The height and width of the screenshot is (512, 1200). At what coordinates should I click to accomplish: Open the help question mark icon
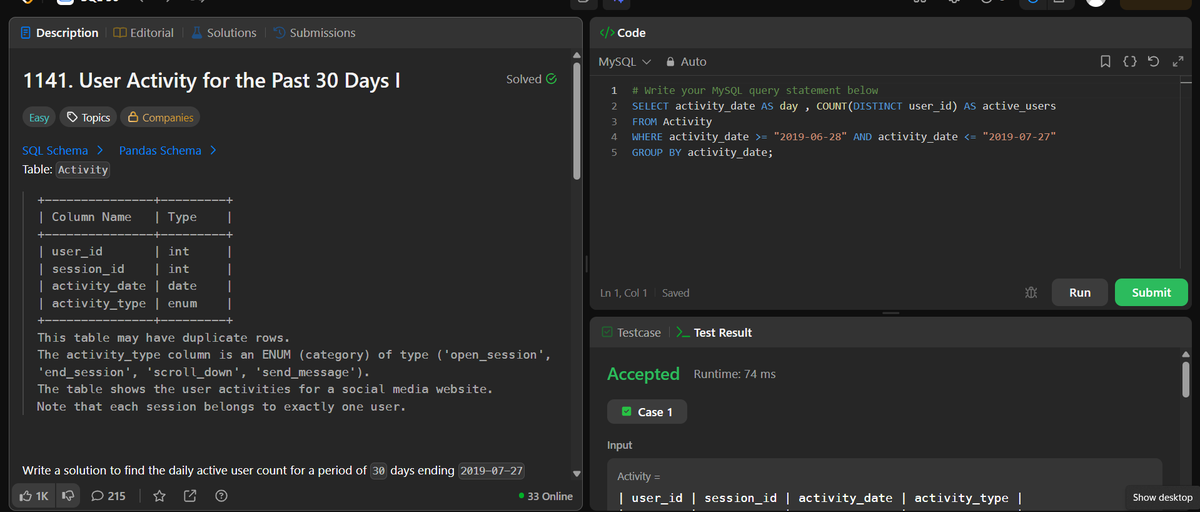(220, 496)
